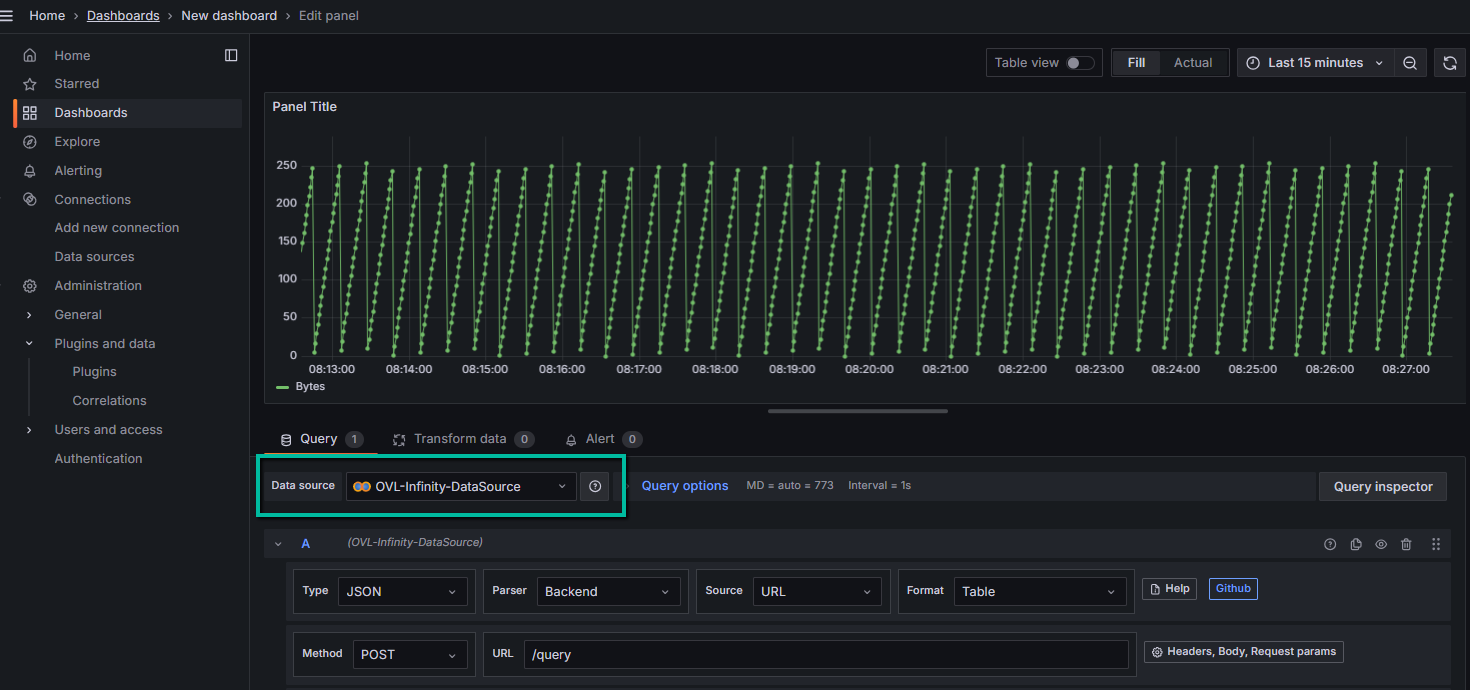This screenshot has width=1470, height=690.
Task: Expand the Method POST dropdown
Action: pos(410,654)
